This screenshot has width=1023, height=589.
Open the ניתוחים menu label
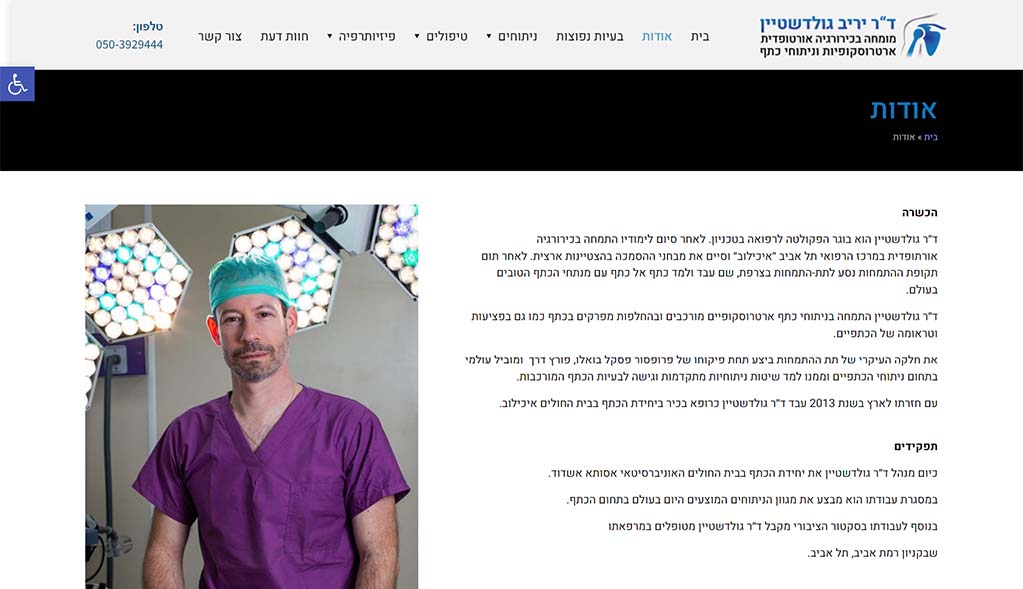coord(517,37)
